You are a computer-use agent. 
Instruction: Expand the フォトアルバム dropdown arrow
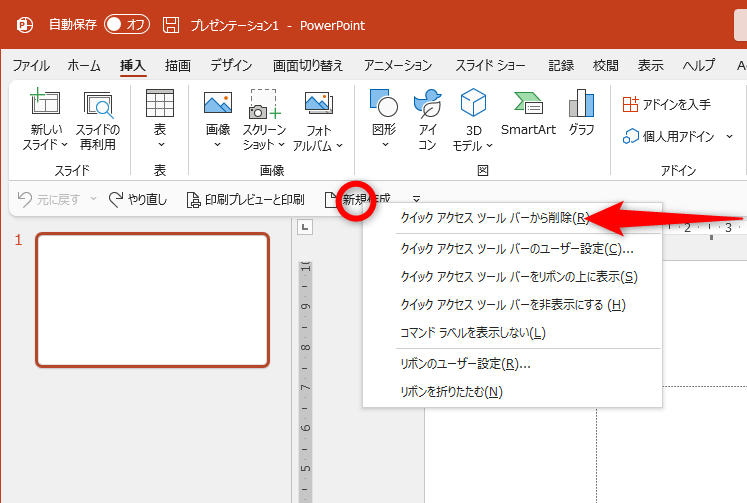click(x=339, y=145)
